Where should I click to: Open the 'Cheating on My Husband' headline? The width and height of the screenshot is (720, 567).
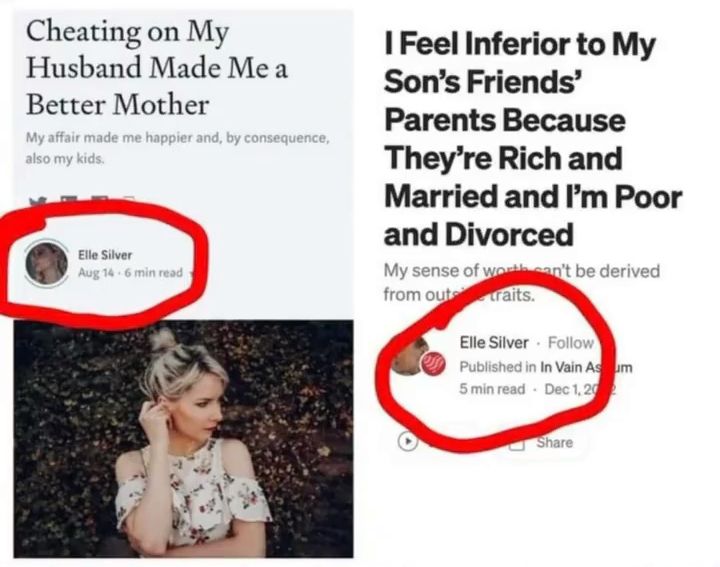pos(139,66)
